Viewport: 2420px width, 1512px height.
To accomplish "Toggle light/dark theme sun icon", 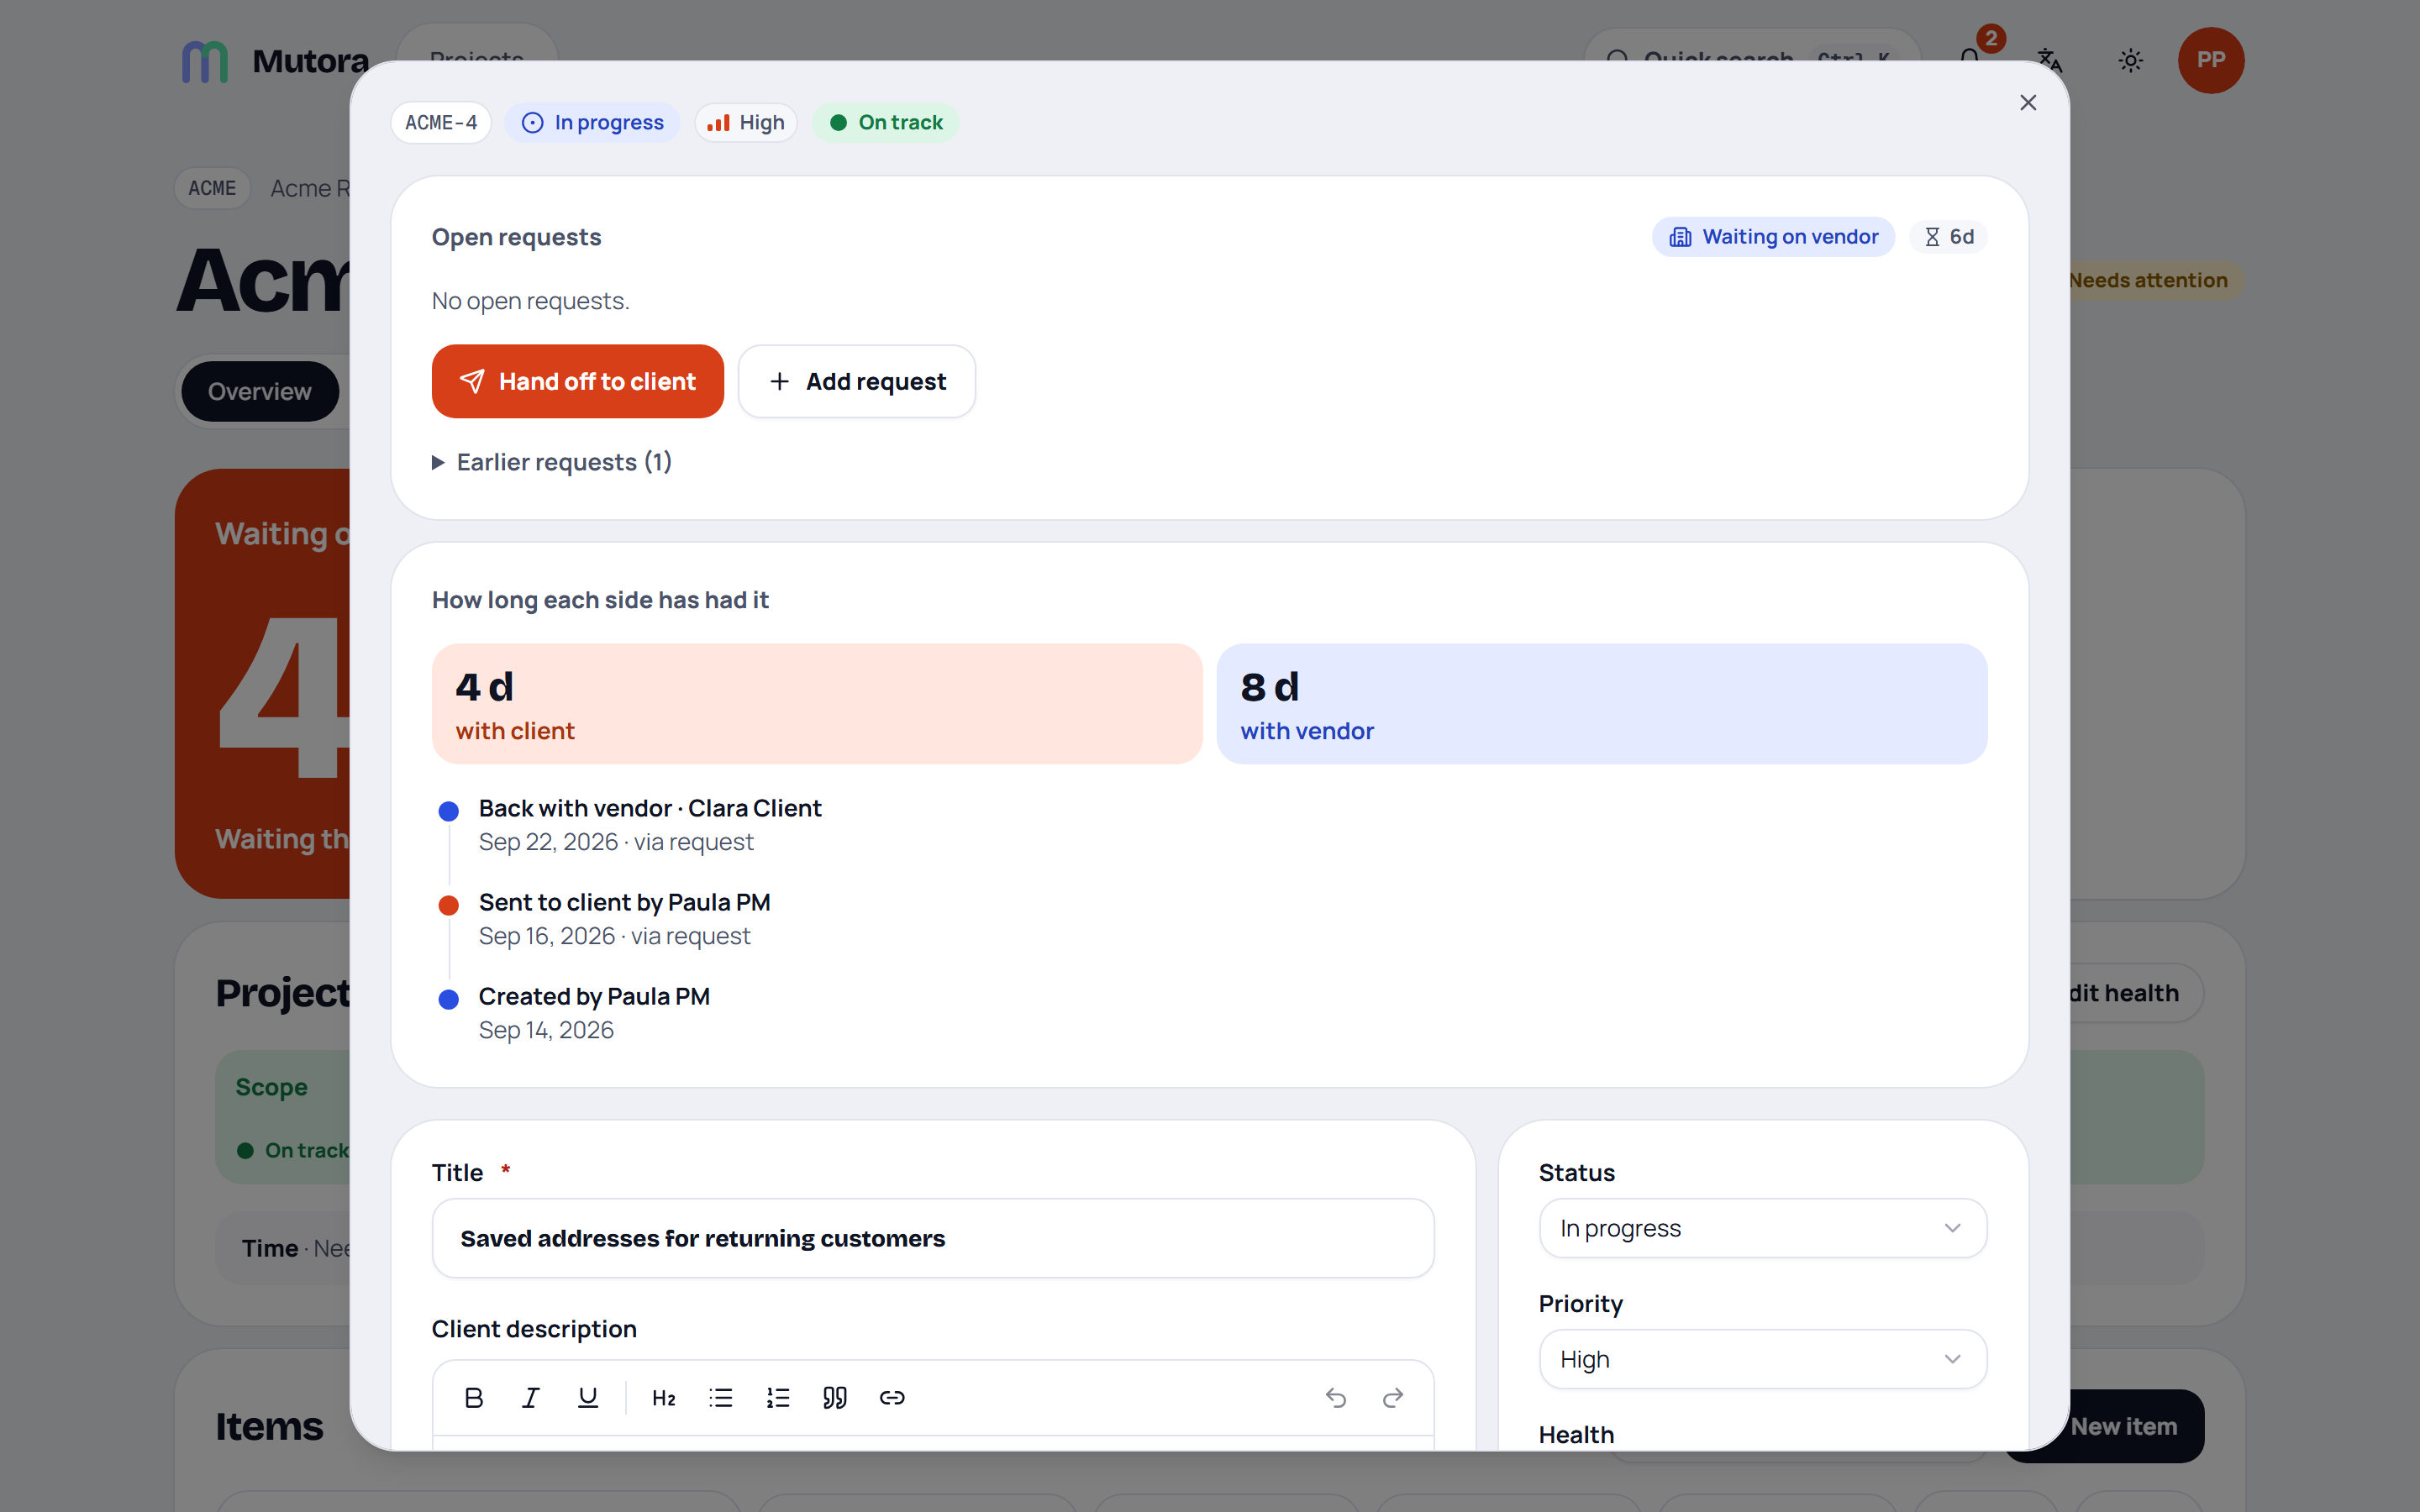I will [x=2131, y=60].
